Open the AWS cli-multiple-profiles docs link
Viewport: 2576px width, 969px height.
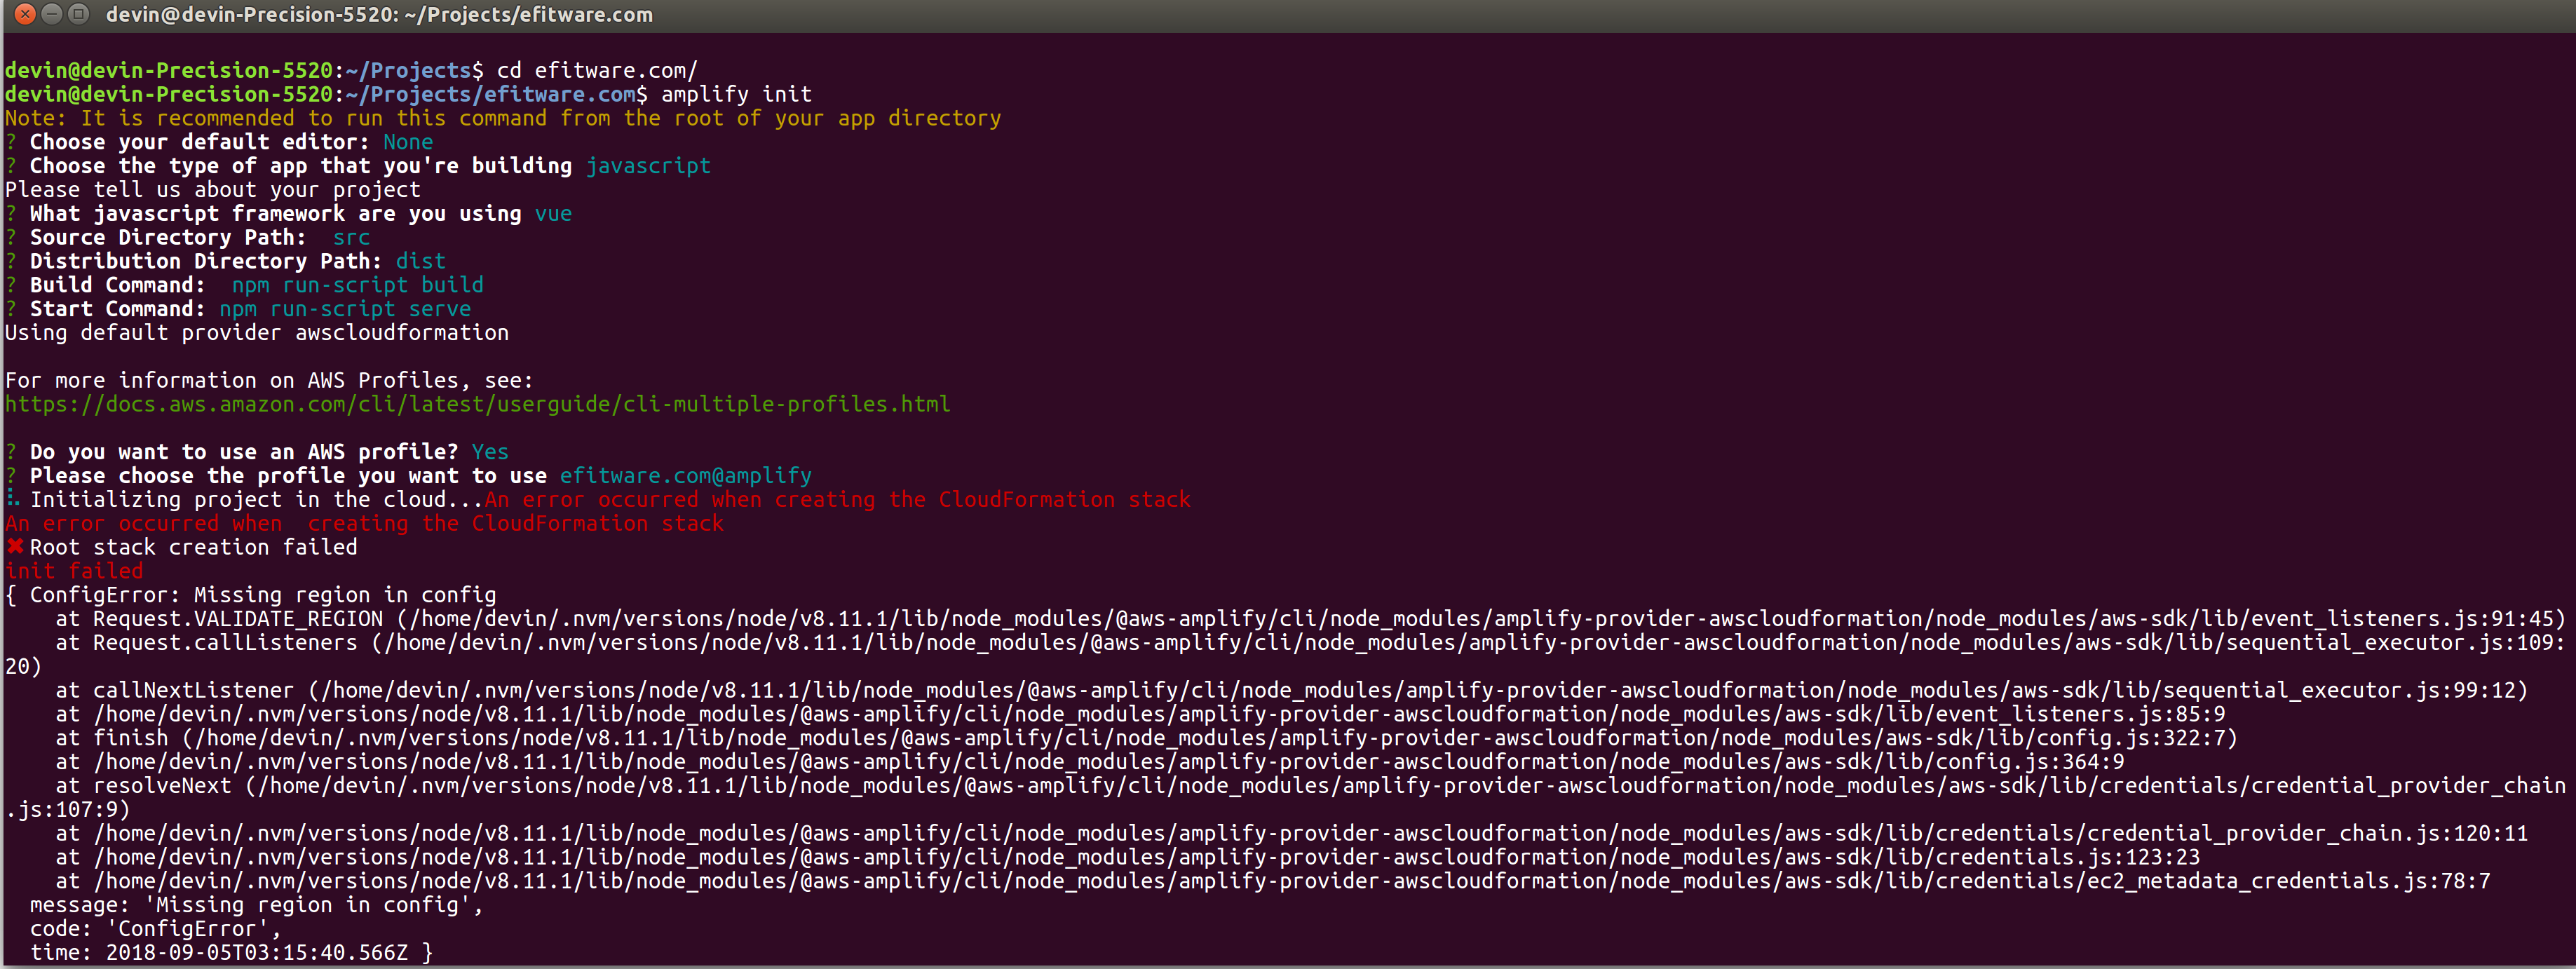[x=477, y=404]
